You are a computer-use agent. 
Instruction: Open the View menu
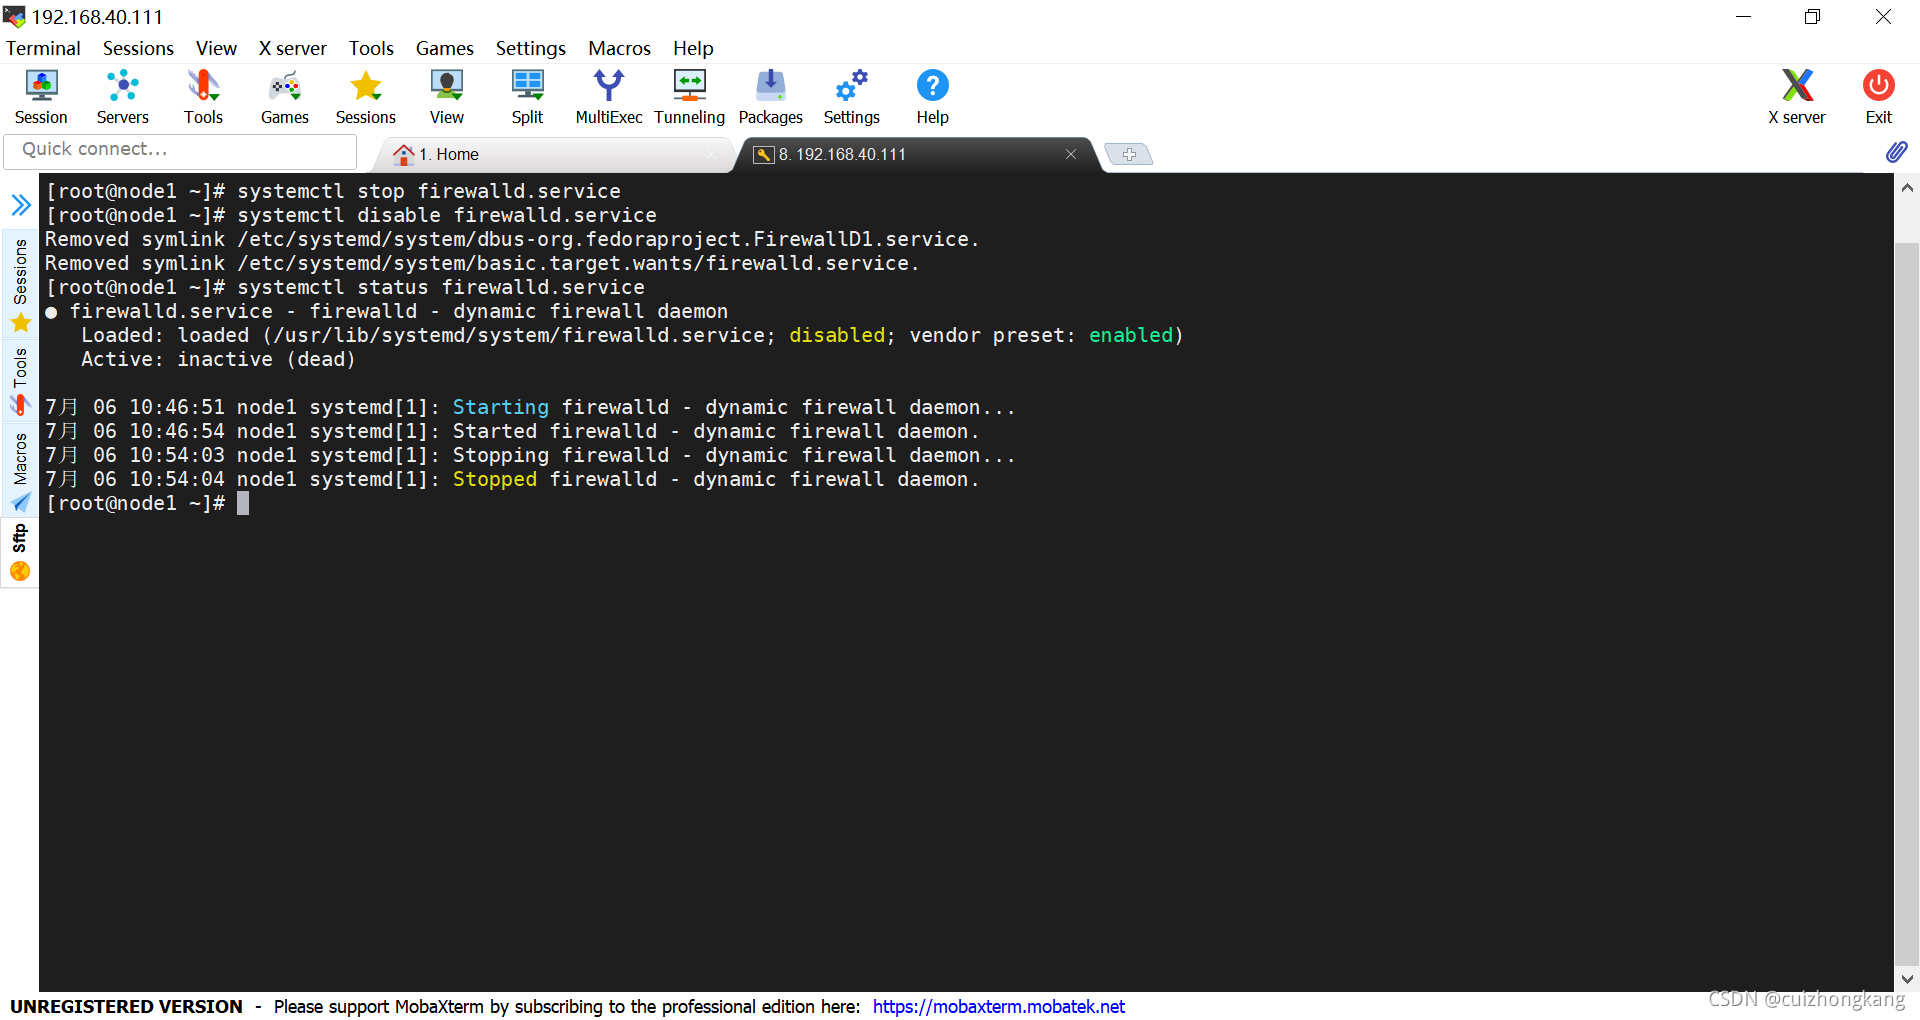pos(216,48)
